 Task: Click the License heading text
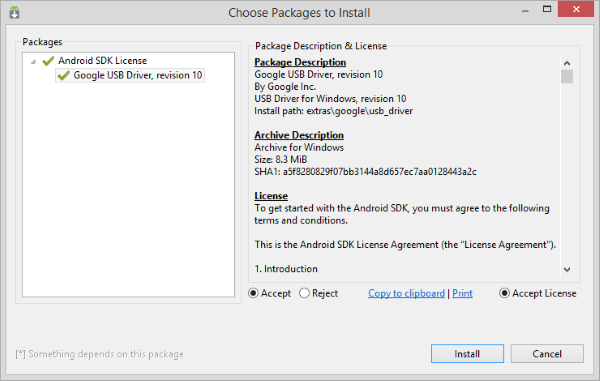271,196
